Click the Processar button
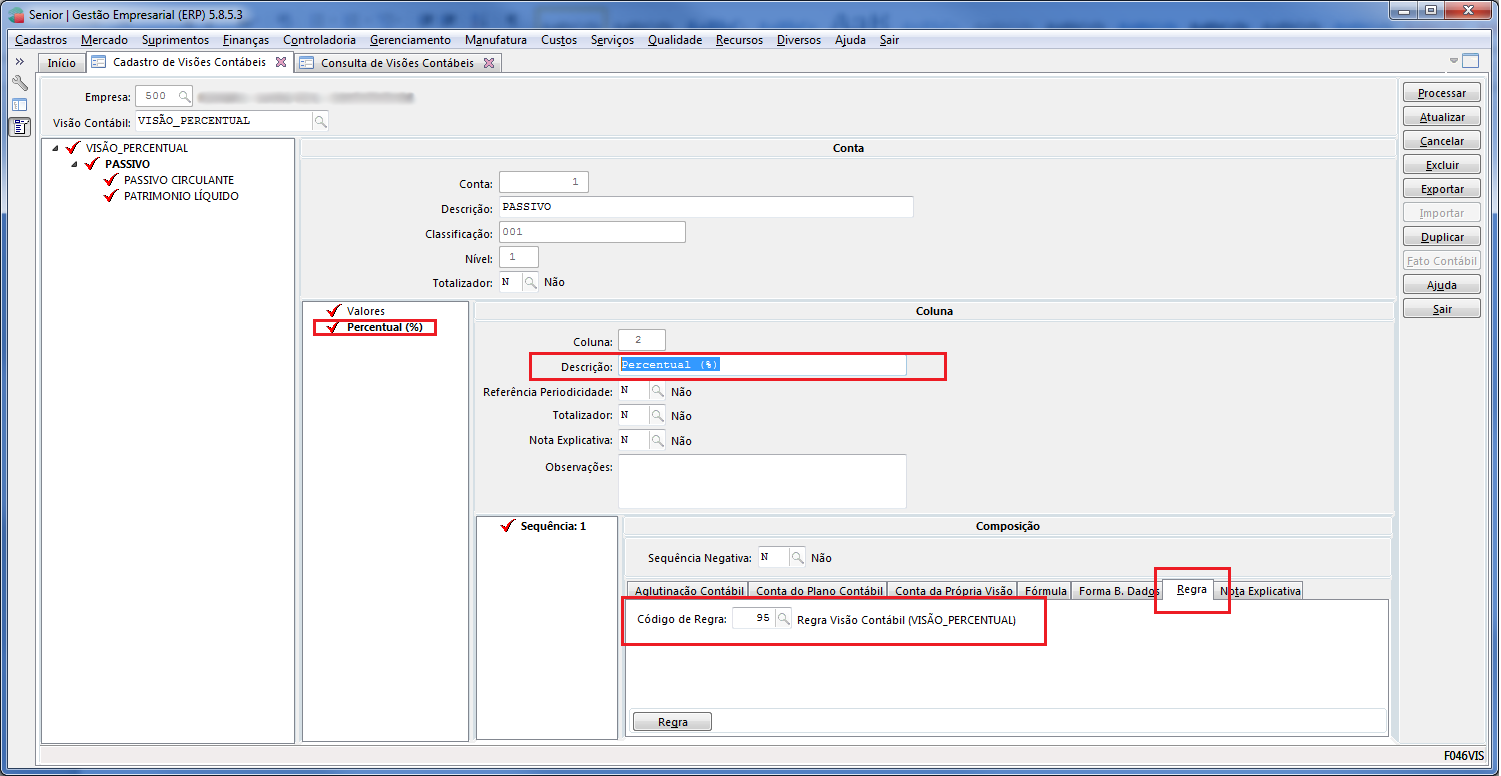The height and width of the screenshot is (776, 1501). pyautogui.click(x=1442, y=93)
